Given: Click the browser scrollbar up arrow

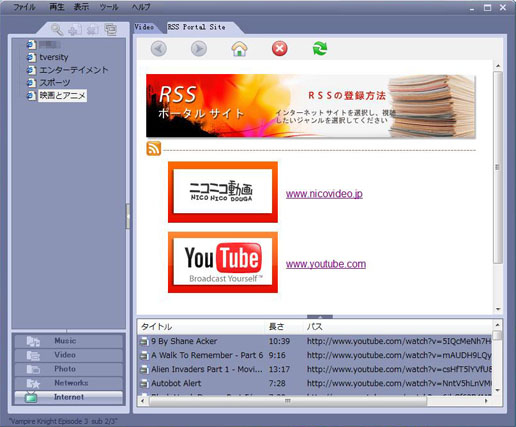Looking at the screenshot, I should coord(498,66).
